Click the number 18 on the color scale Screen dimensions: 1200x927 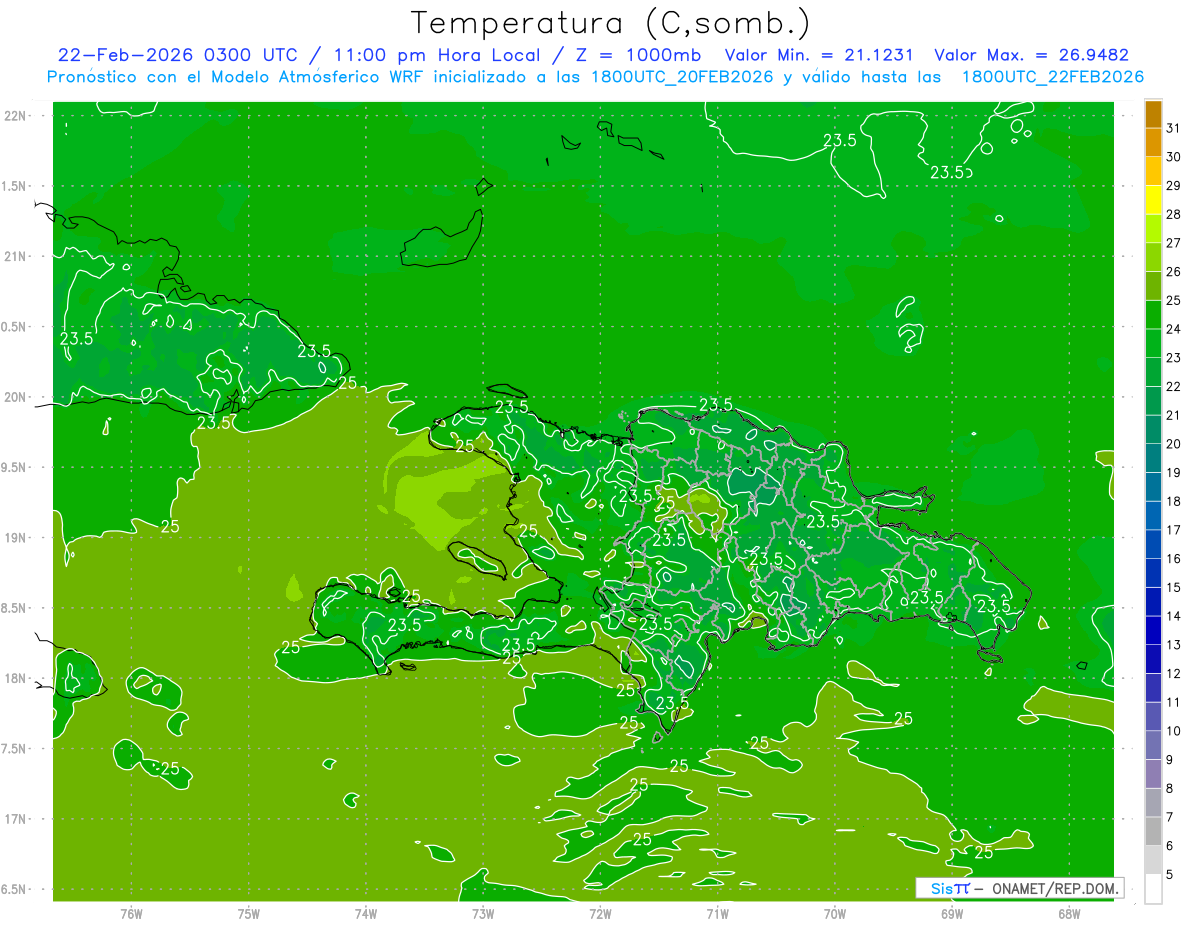point(1173,501)
